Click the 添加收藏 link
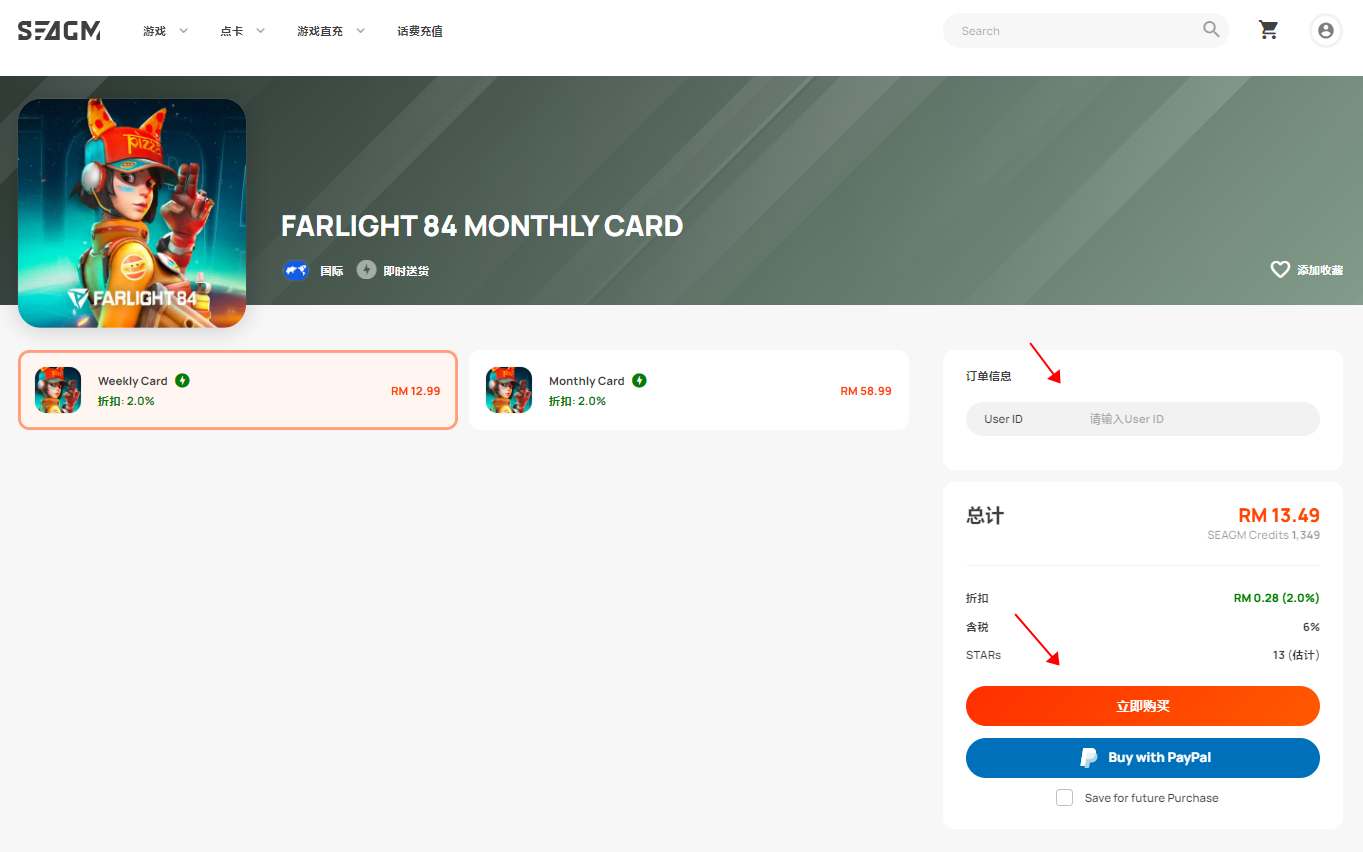 (1320, 270)
